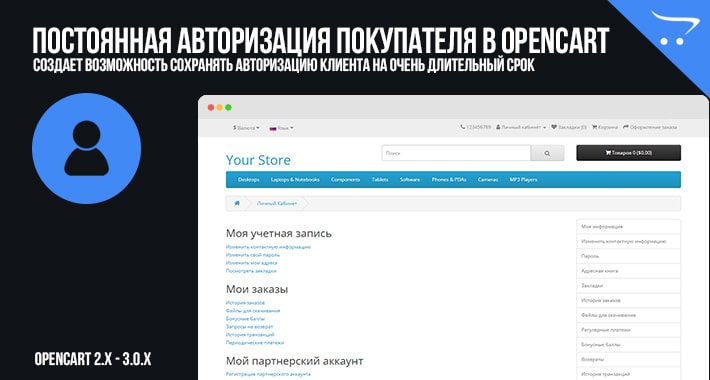Open the Личный кабинет top dropdown

(x=521, y=127)
